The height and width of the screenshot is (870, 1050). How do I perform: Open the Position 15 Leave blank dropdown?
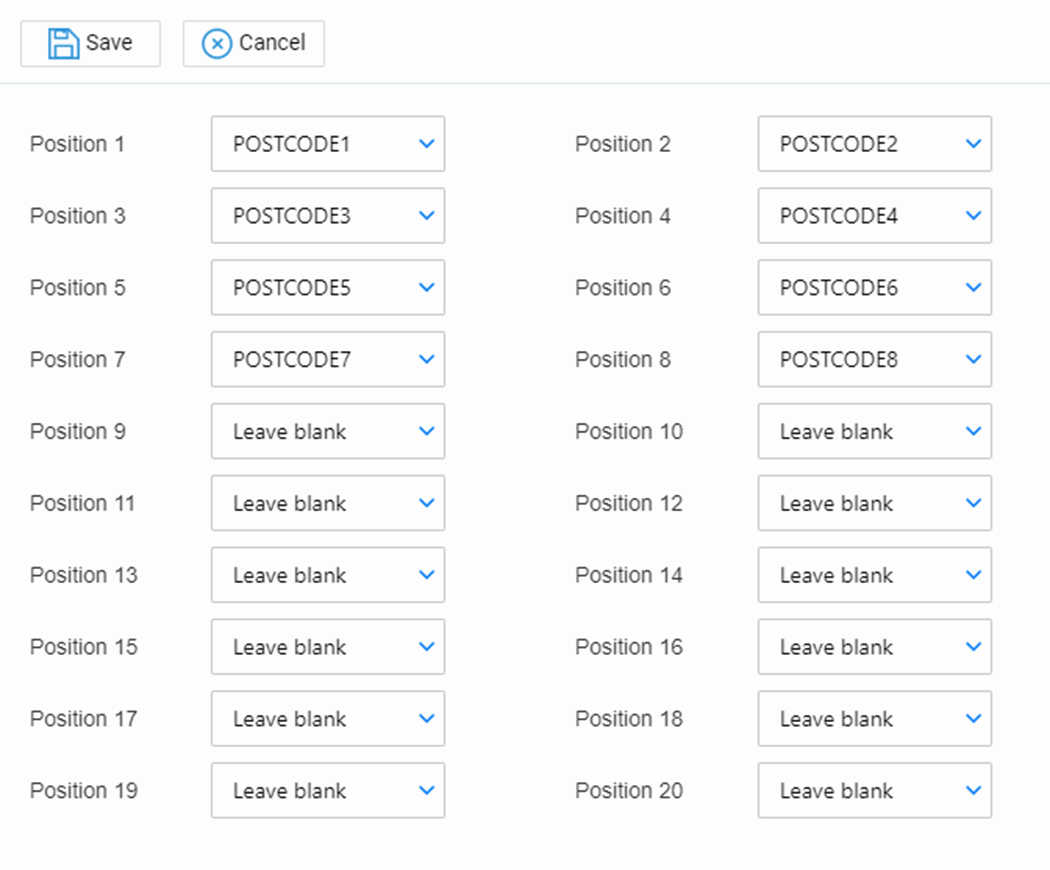[327, 647]
